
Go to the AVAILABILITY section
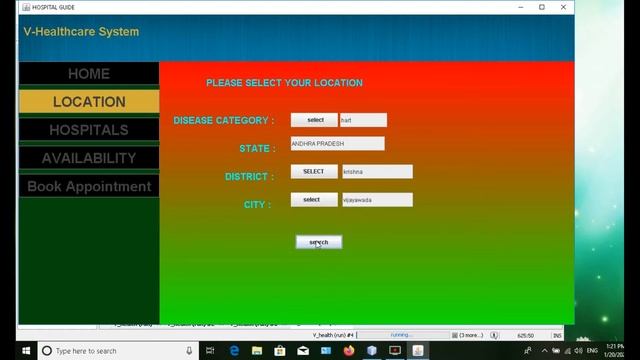coord(89,158)
